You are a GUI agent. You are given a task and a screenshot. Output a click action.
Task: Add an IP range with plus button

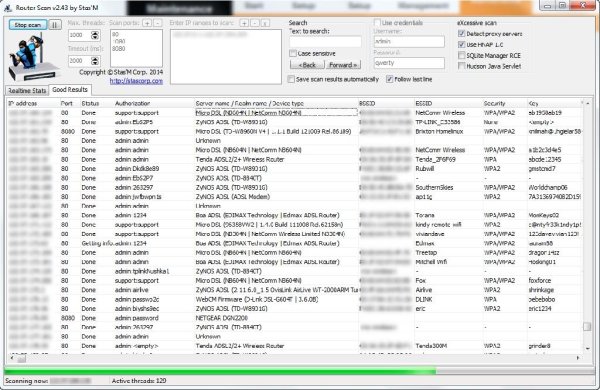(244, 23)
